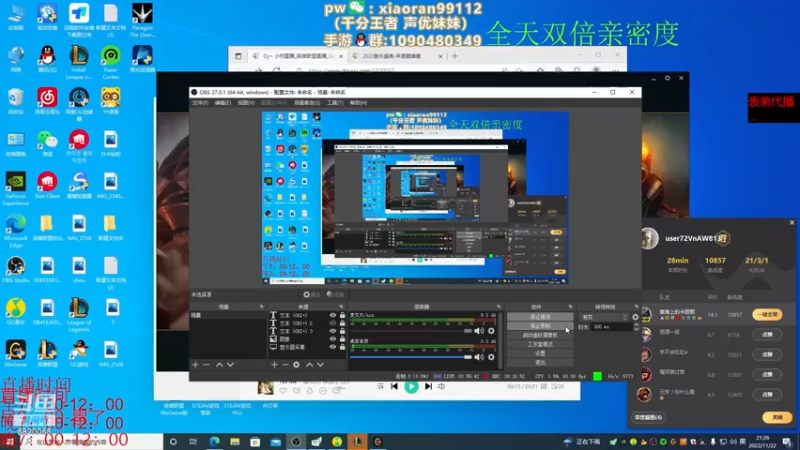The image size is (800, 450).
Task: Increase transition duration with stepper arrow
Action: click(x=636, y=324)
